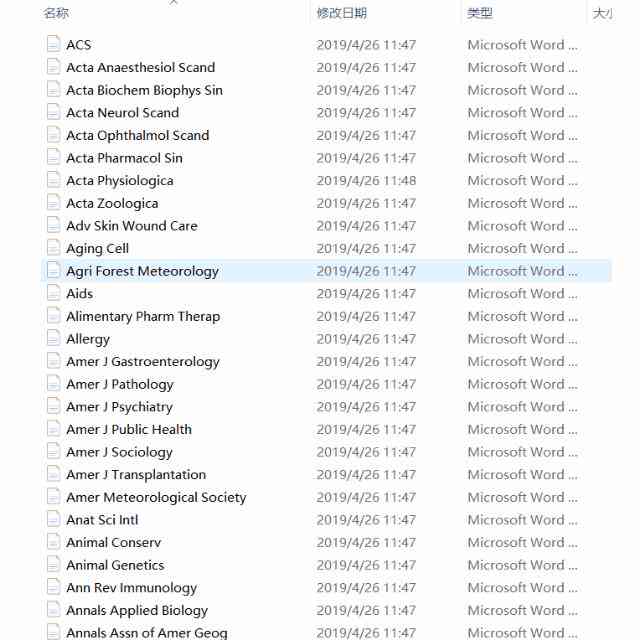This screenshot has width=640, height=640.
Task: Click the Agri Forest Meteorology file name
Action: [142, 271]
